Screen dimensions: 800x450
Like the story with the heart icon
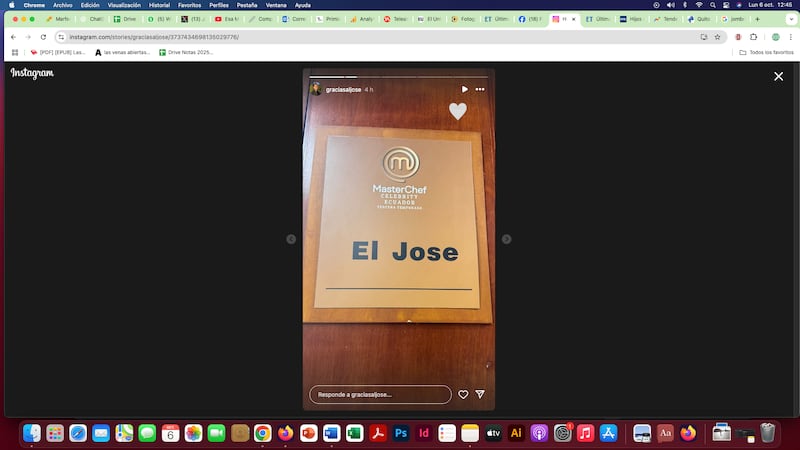463,394
